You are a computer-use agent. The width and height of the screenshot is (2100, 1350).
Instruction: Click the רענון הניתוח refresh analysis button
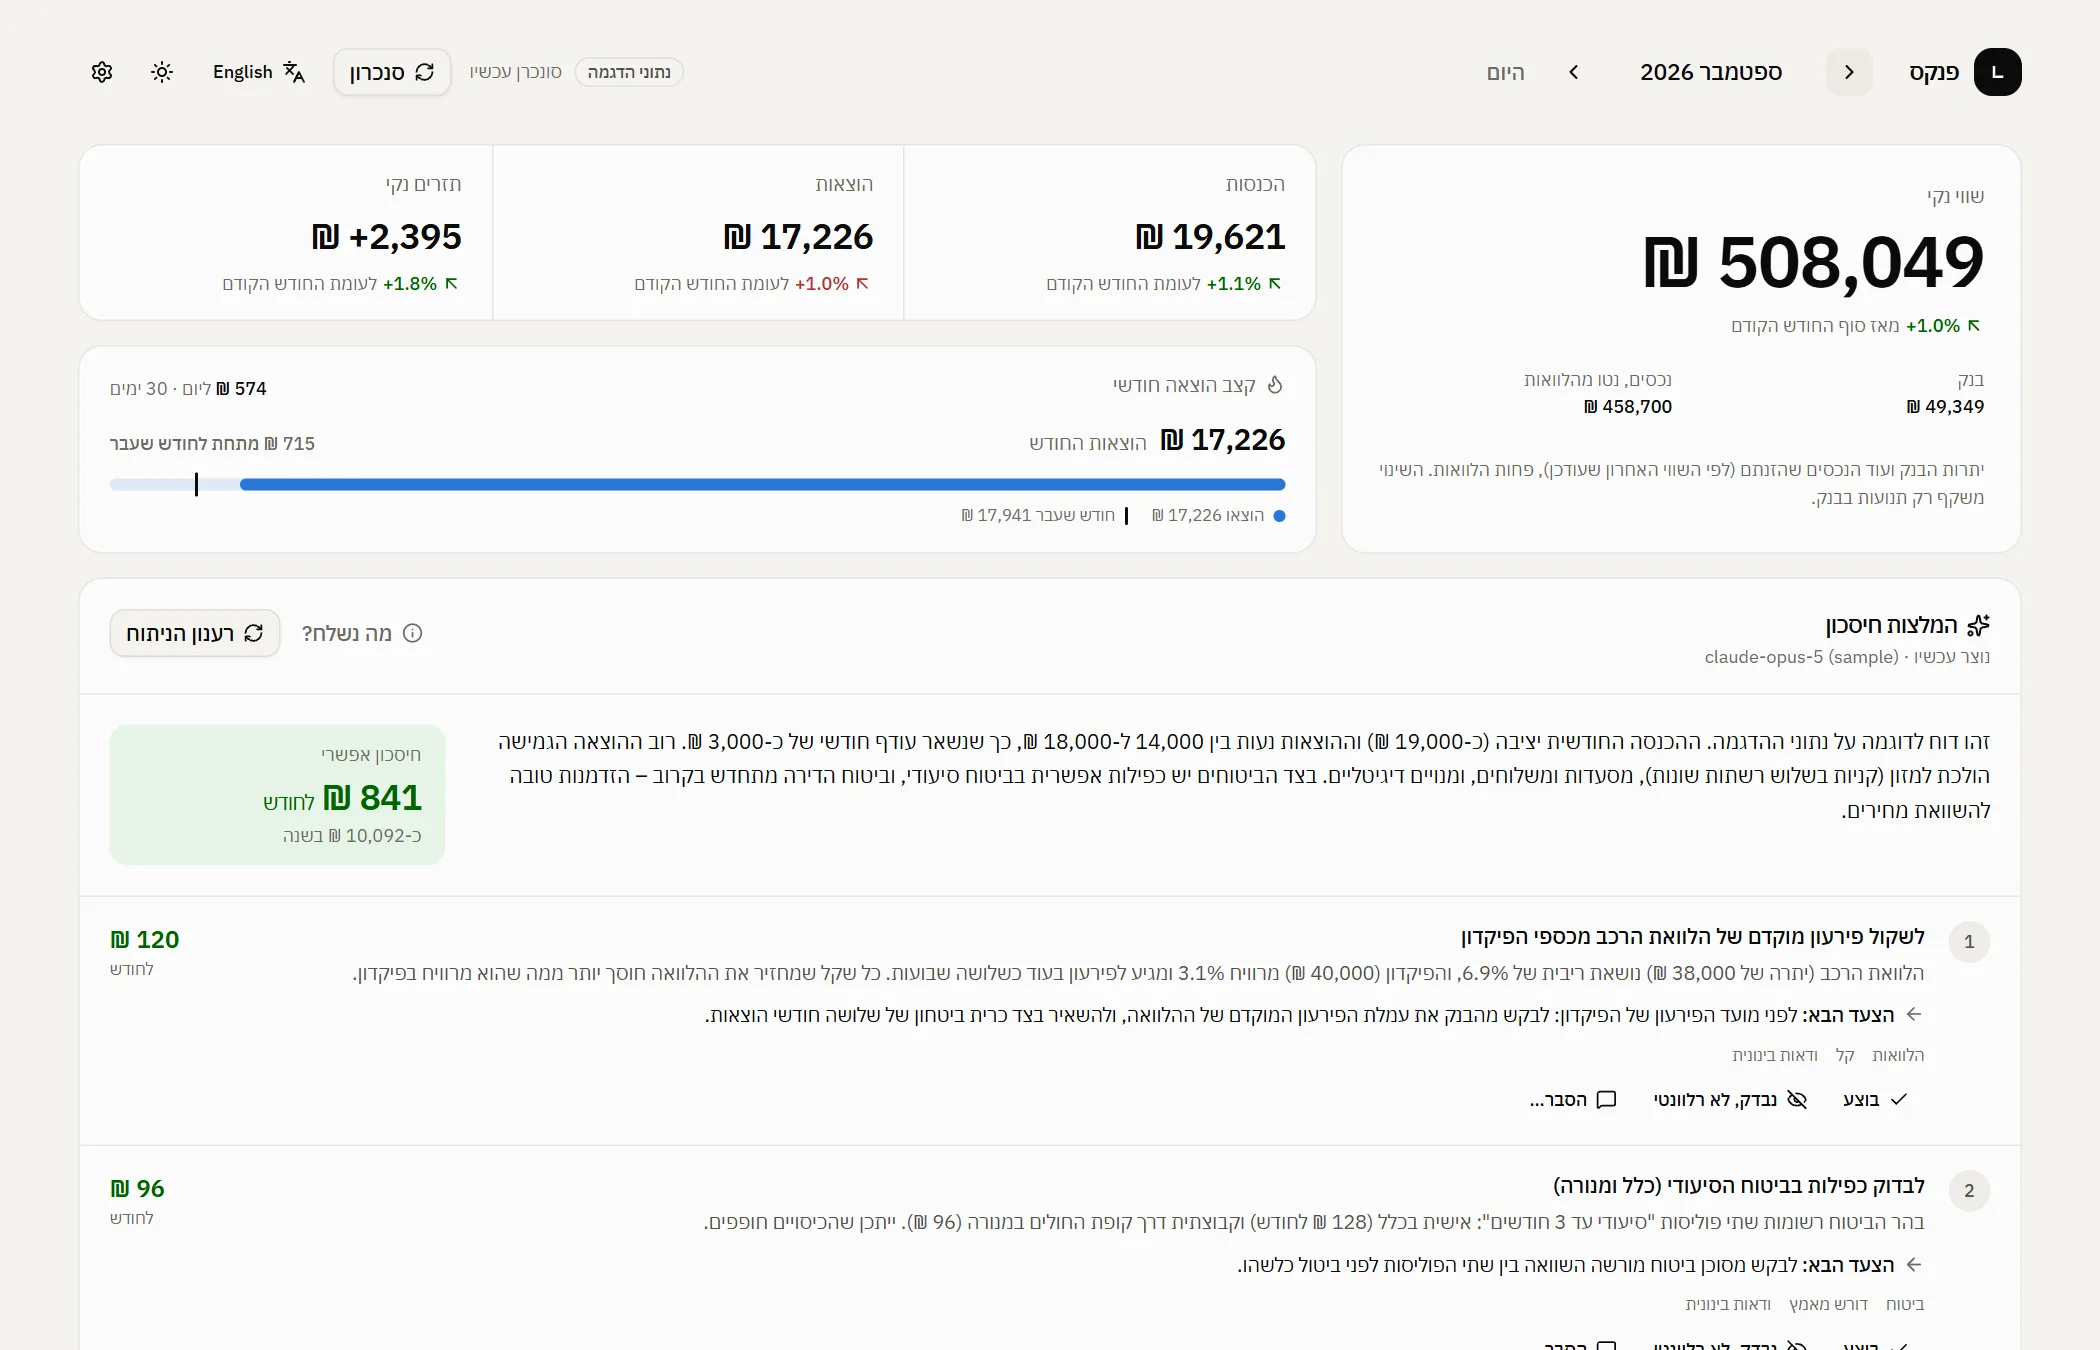[x=195, y=633]
